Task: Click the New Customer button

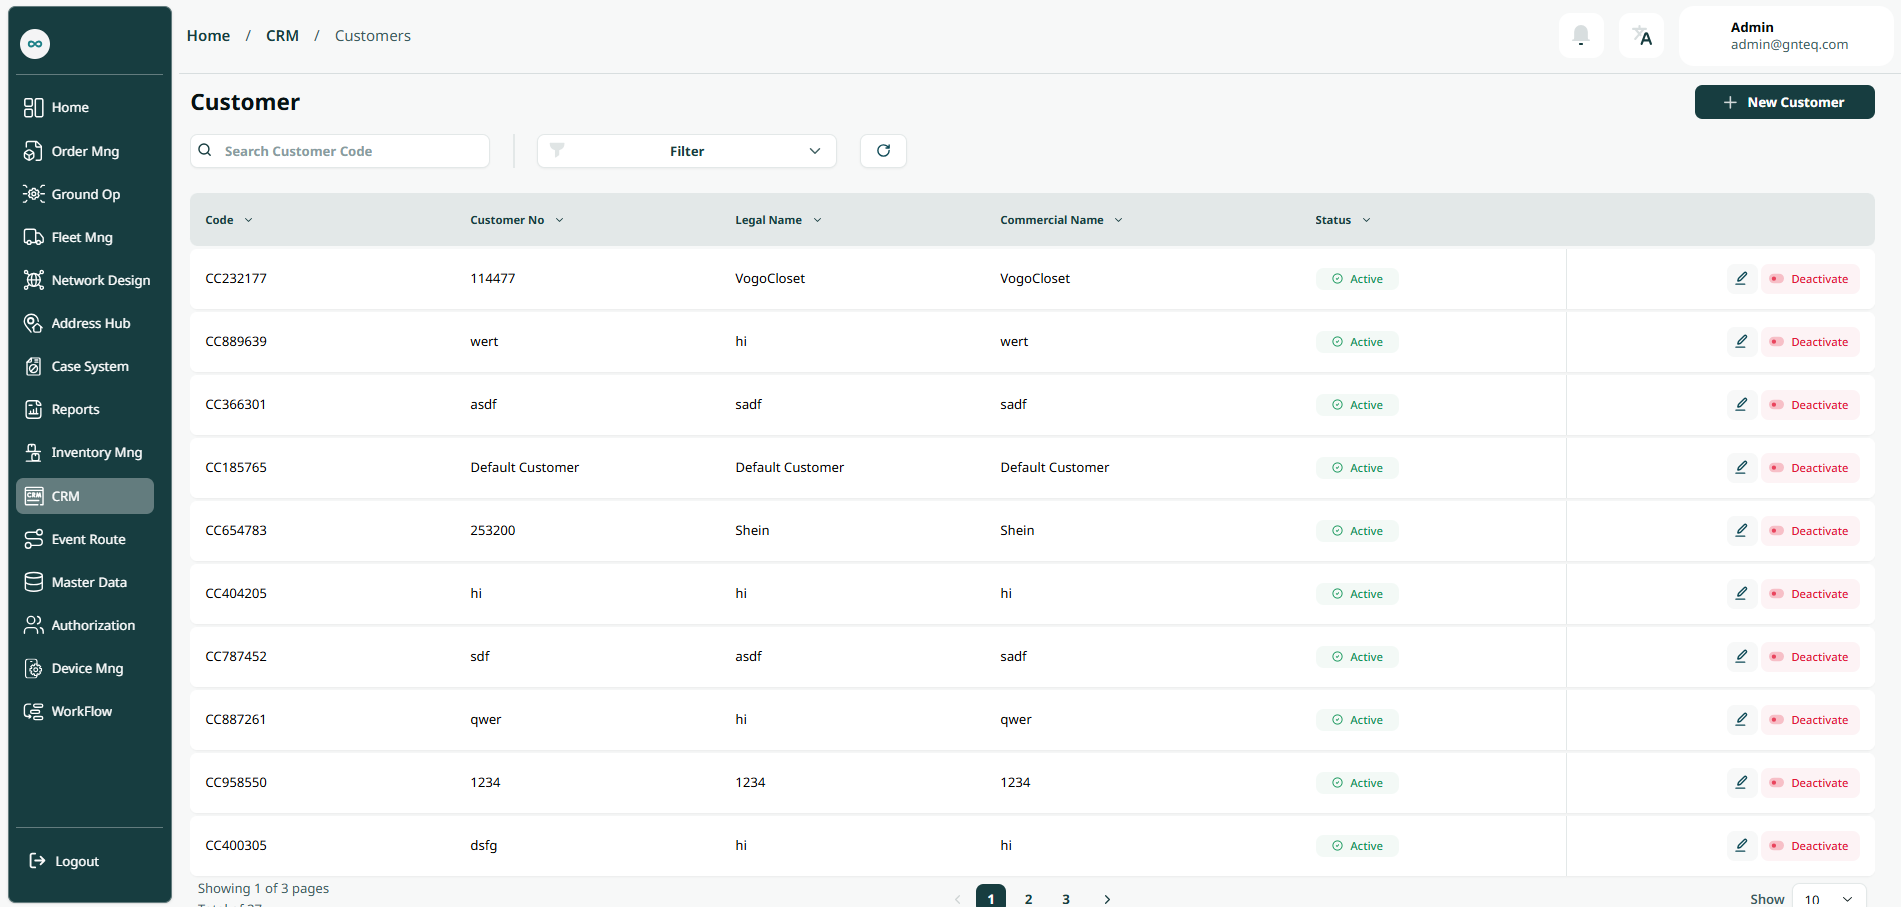Action: 1784,102
